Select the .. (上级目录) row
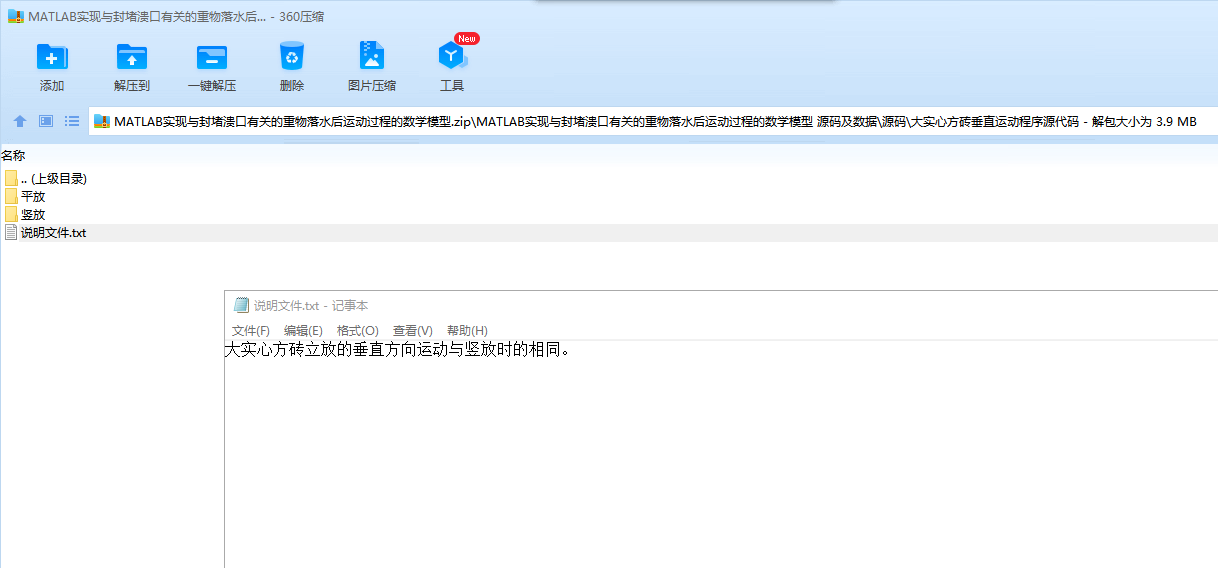Screen dimensions: 1218x568 point(609,178)
